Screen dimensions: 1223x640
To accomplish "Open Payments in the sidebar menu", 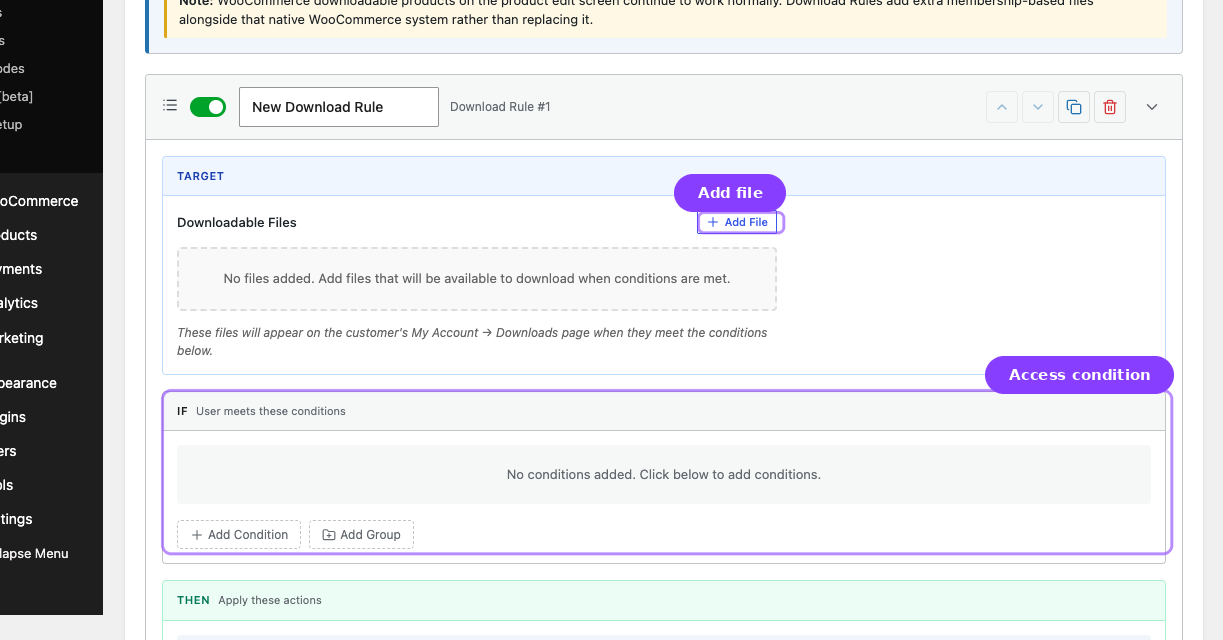I will click(21, 269).
